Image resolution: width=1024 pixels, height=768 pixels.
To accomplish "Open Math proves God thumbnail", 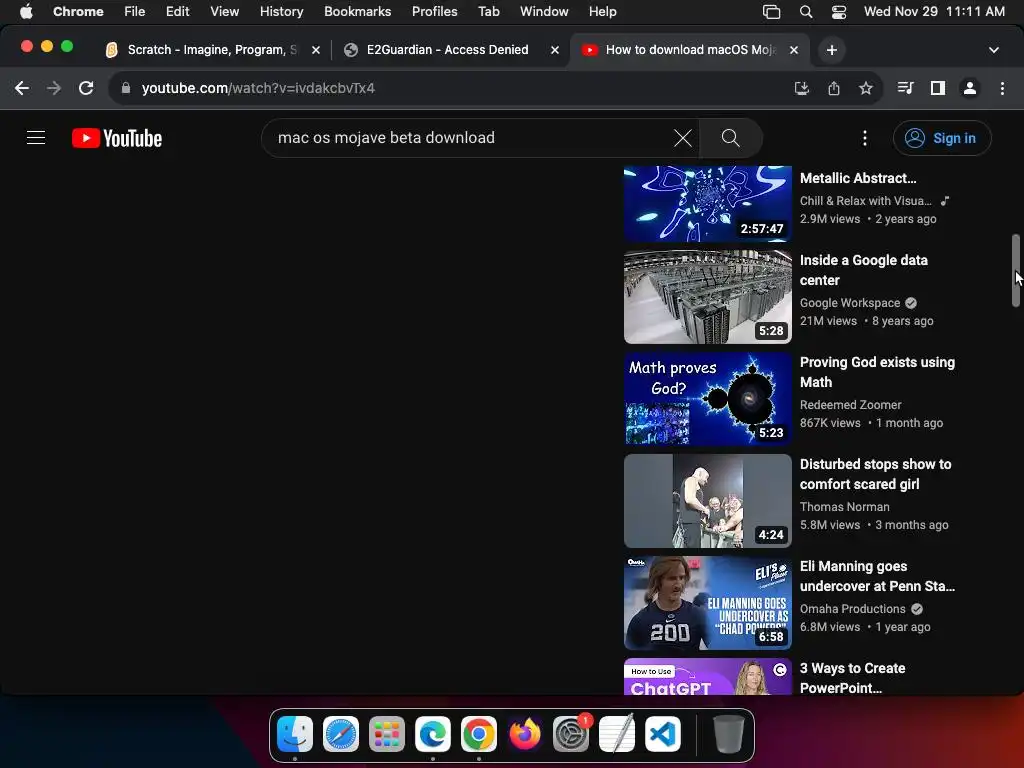I will [x=707, y=398].
